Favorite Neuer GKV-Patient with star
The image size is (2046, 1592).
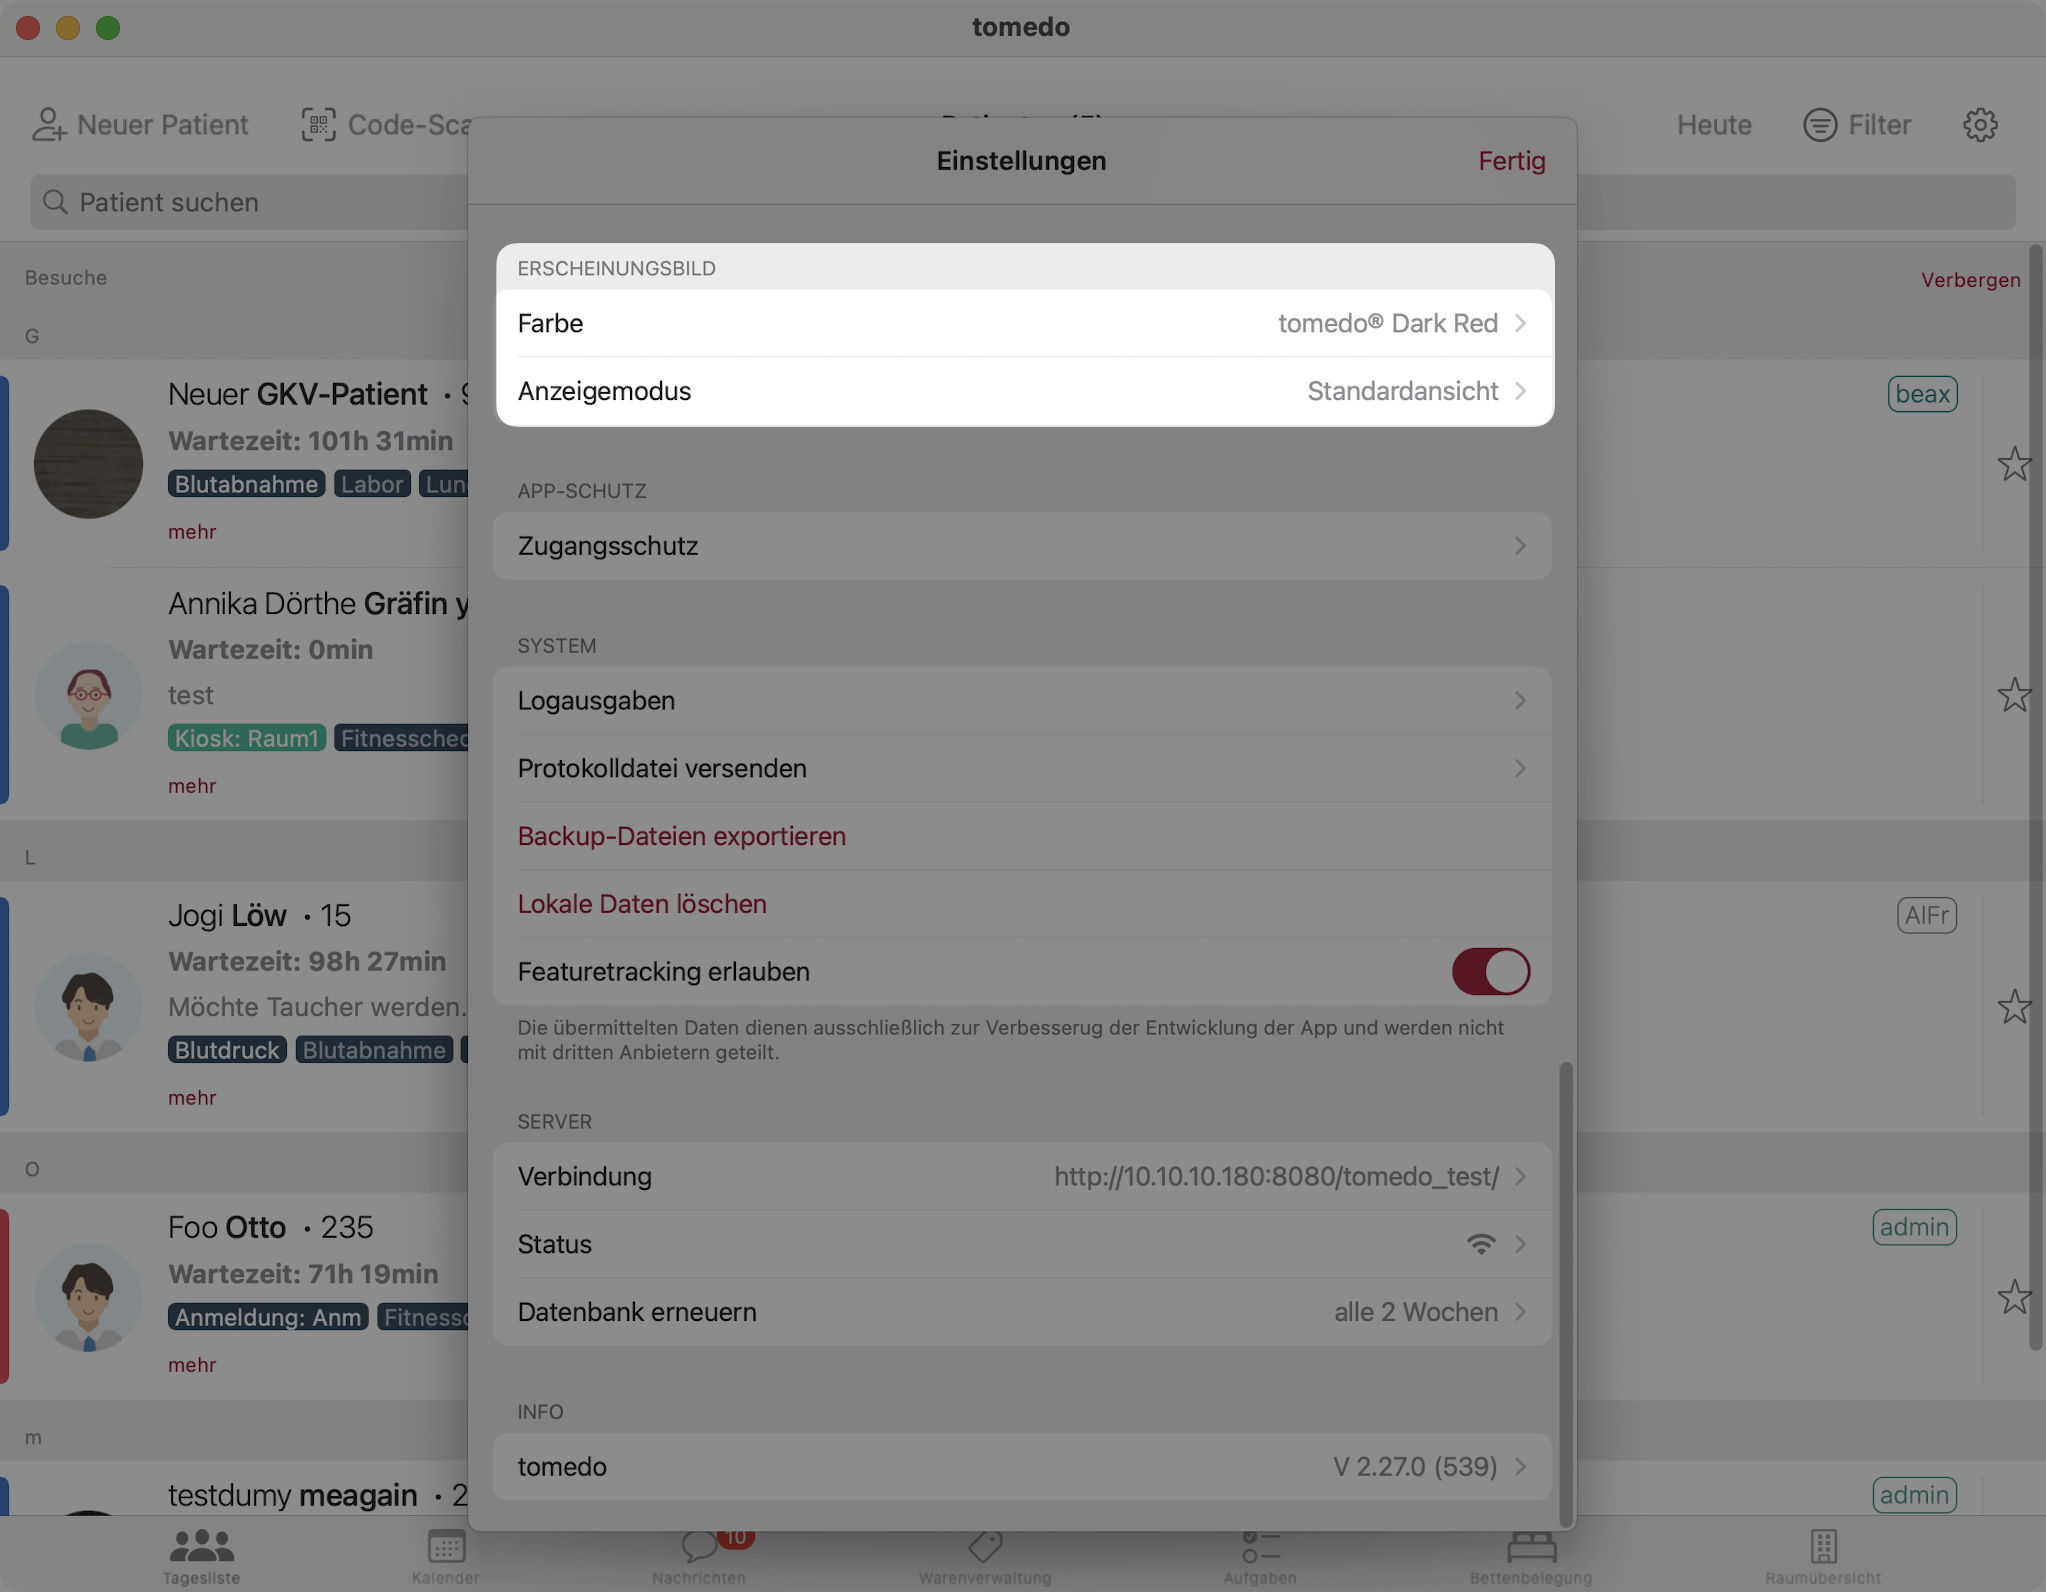coord(2014,464)
